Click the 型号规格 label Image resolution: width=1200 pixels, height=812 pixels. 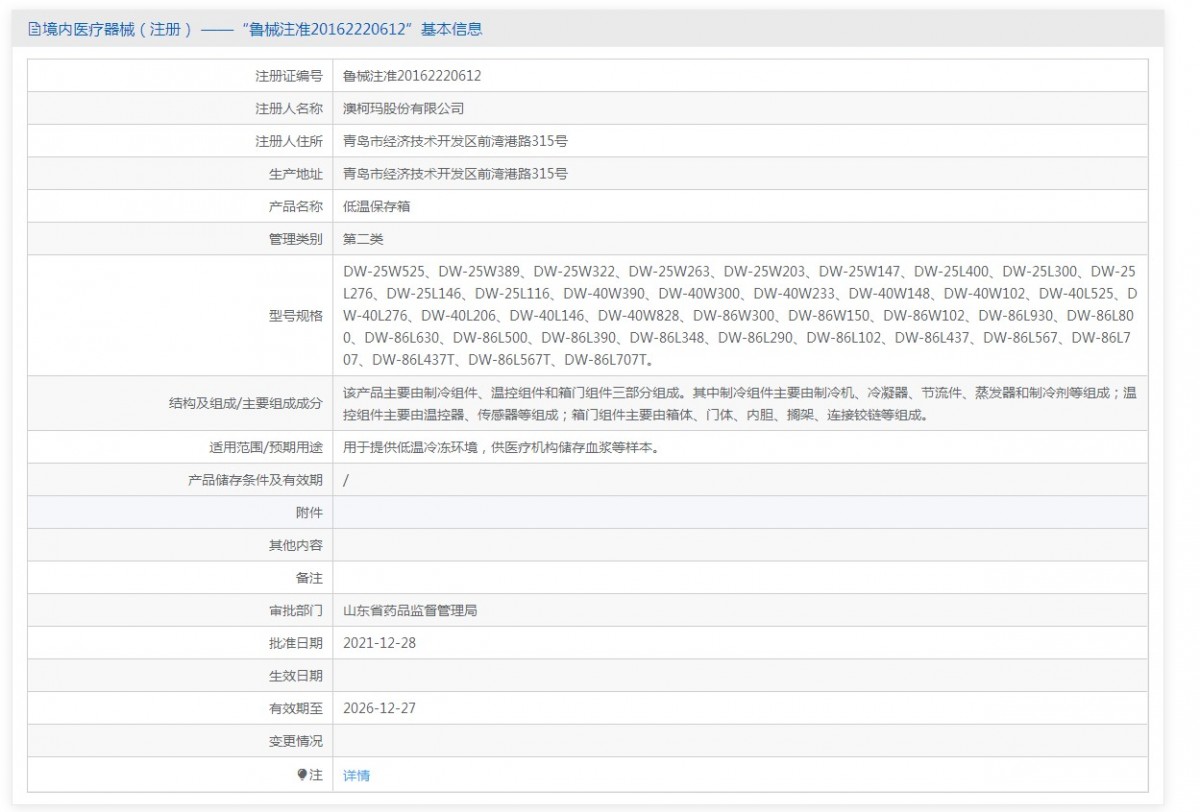click(x=296, y=315)
